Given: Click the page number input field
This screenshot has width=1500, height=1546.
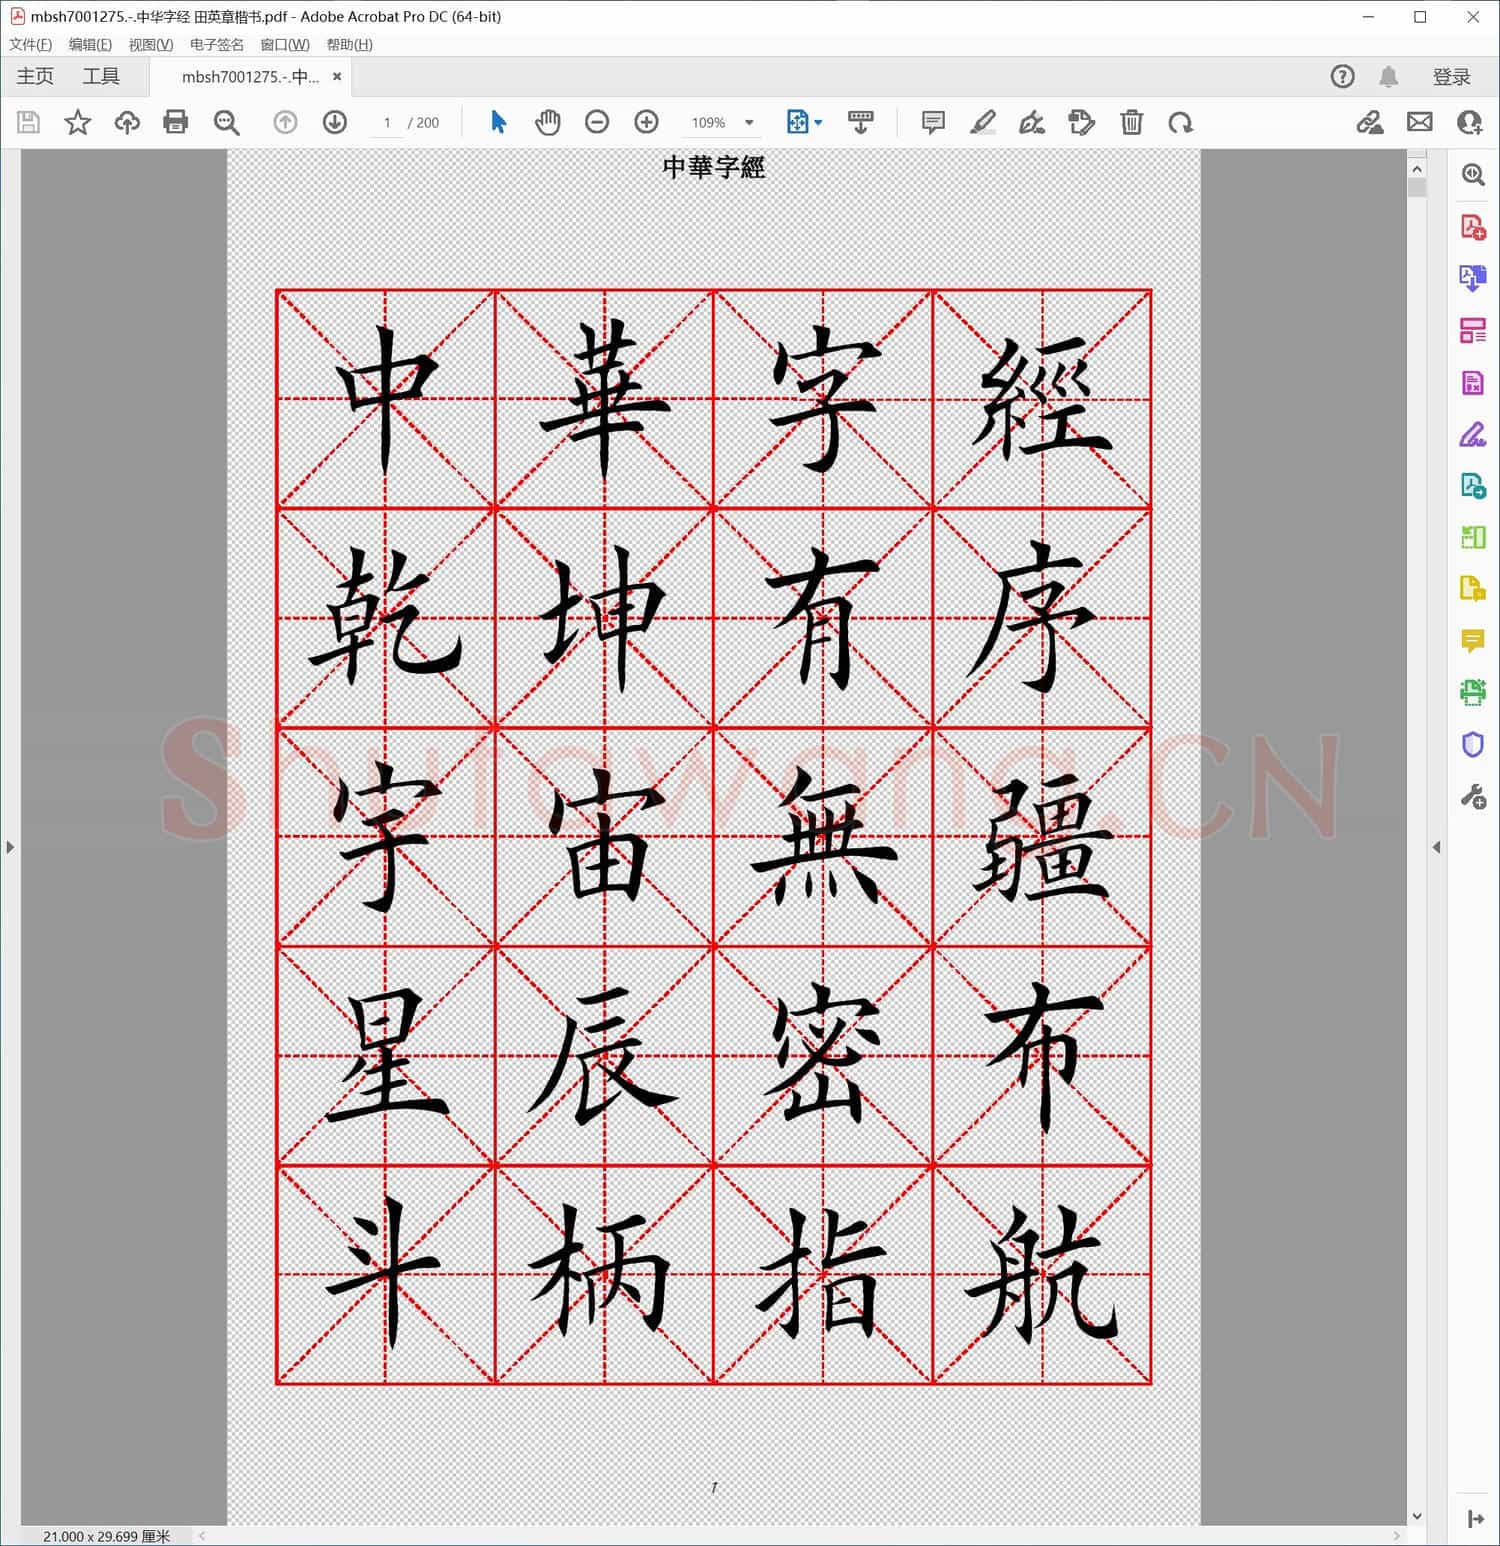Looking at the screenshot, I should pos(387,122).
